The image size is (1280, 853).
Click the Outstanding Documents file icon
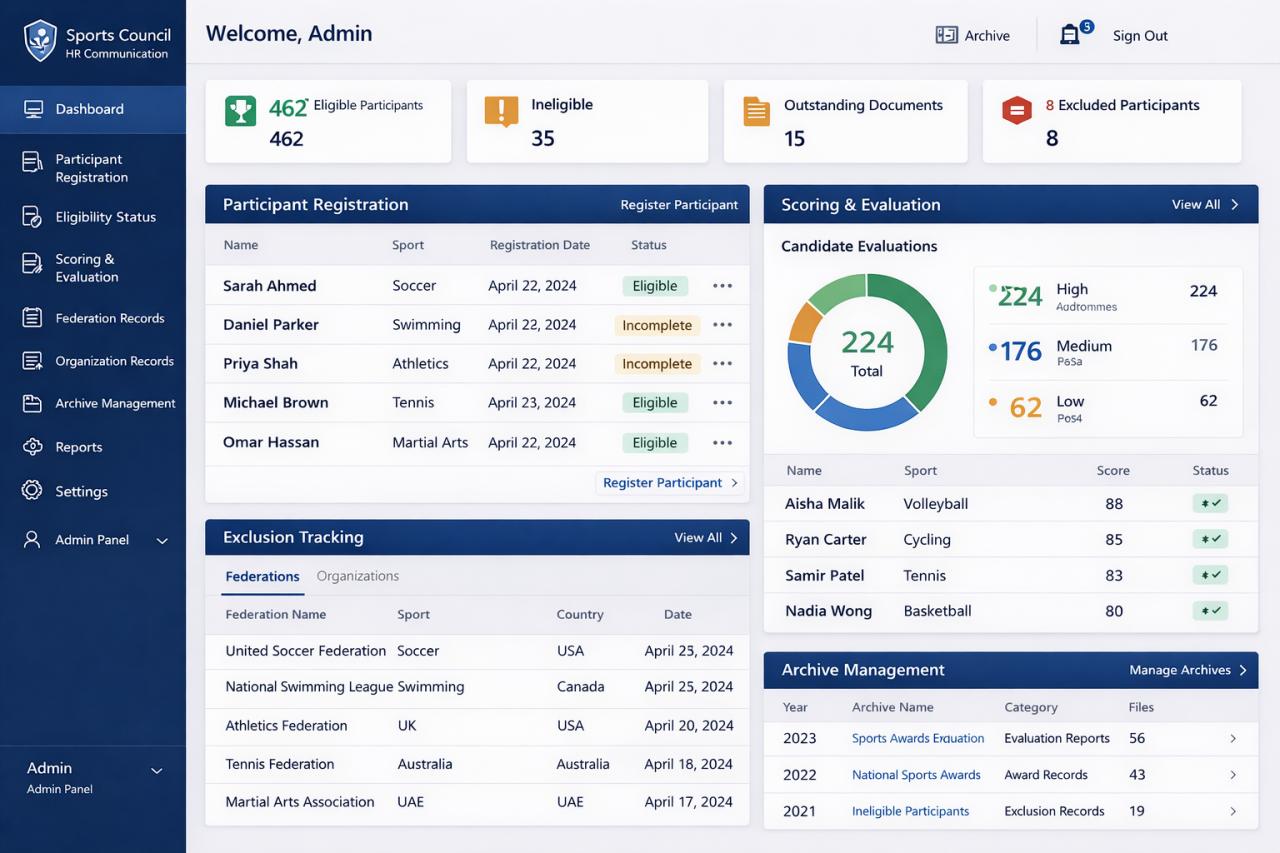tap(757, 111)
